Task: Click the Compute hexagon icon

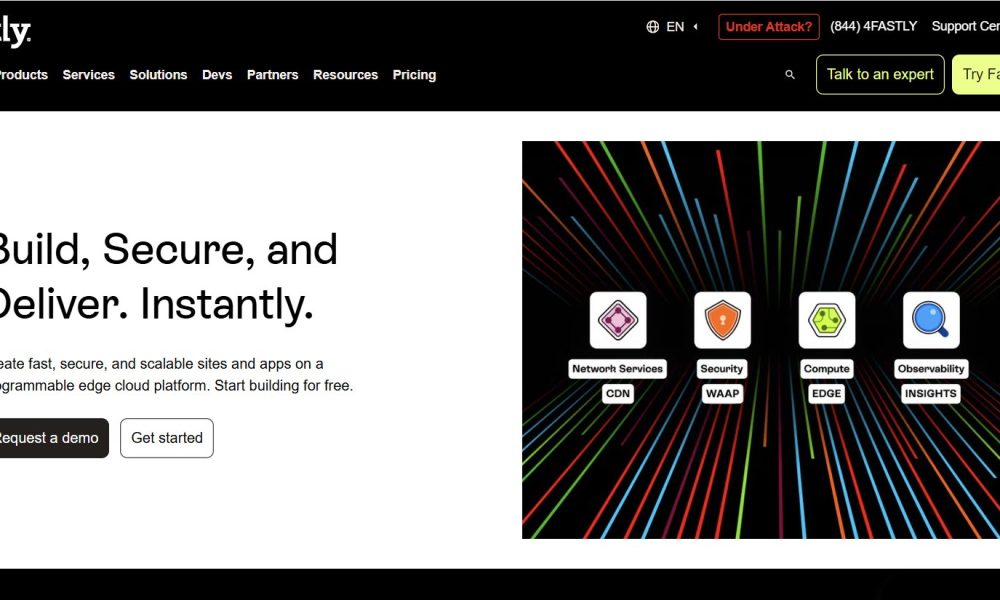Action: click(x=826, y=320)
